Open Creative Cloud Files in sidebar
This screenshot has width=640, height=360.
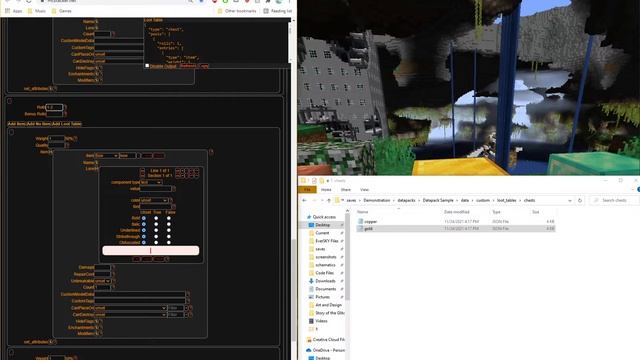[x=326, y=340]
